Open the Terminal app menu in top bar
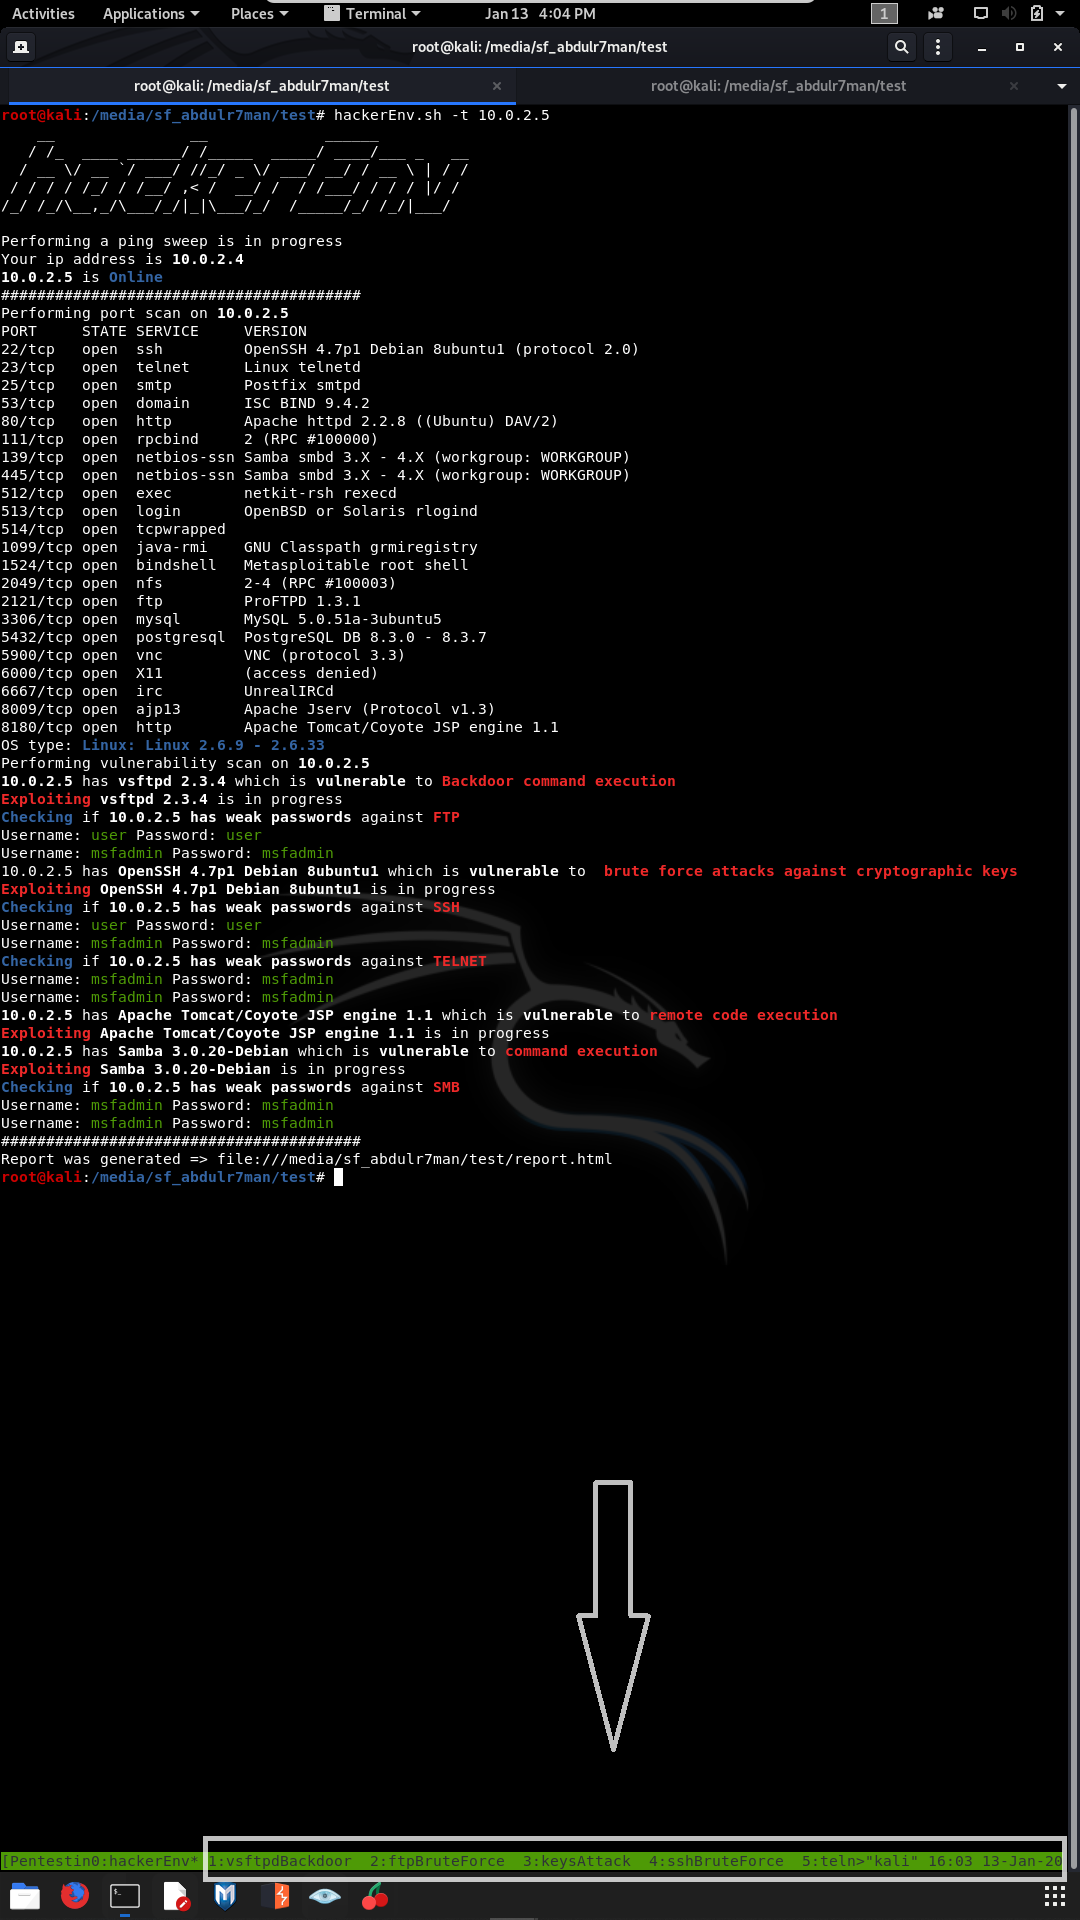The image size is (1080, 1920). [x=373, y=13]
